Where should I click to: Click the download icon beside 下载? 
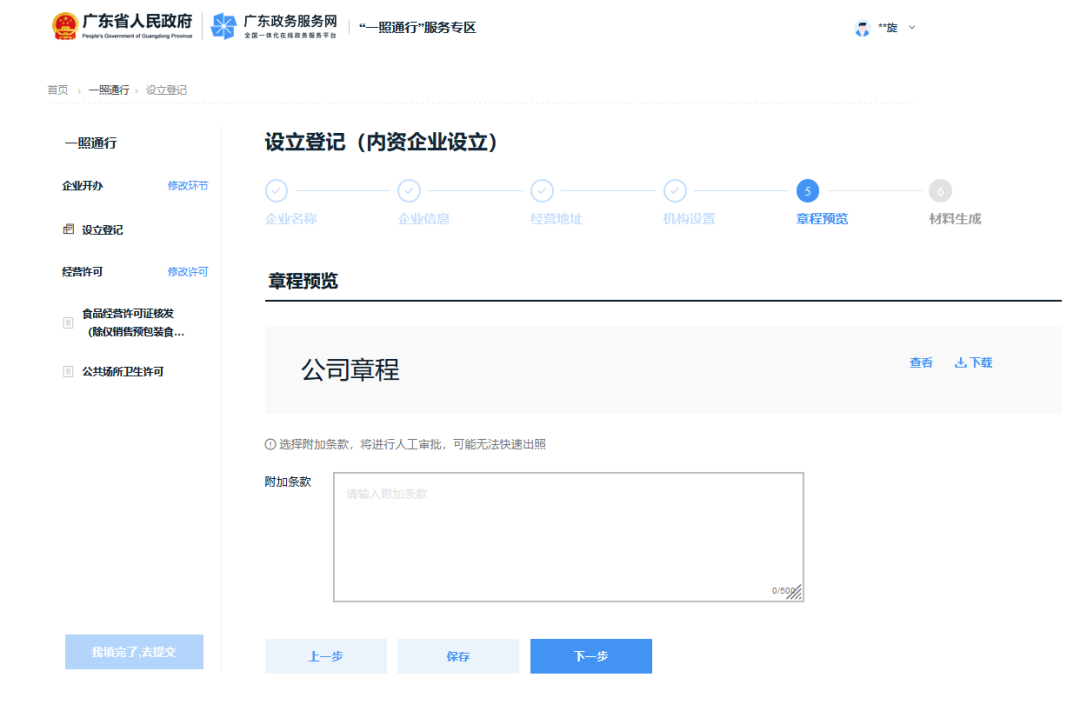[960, 362]
